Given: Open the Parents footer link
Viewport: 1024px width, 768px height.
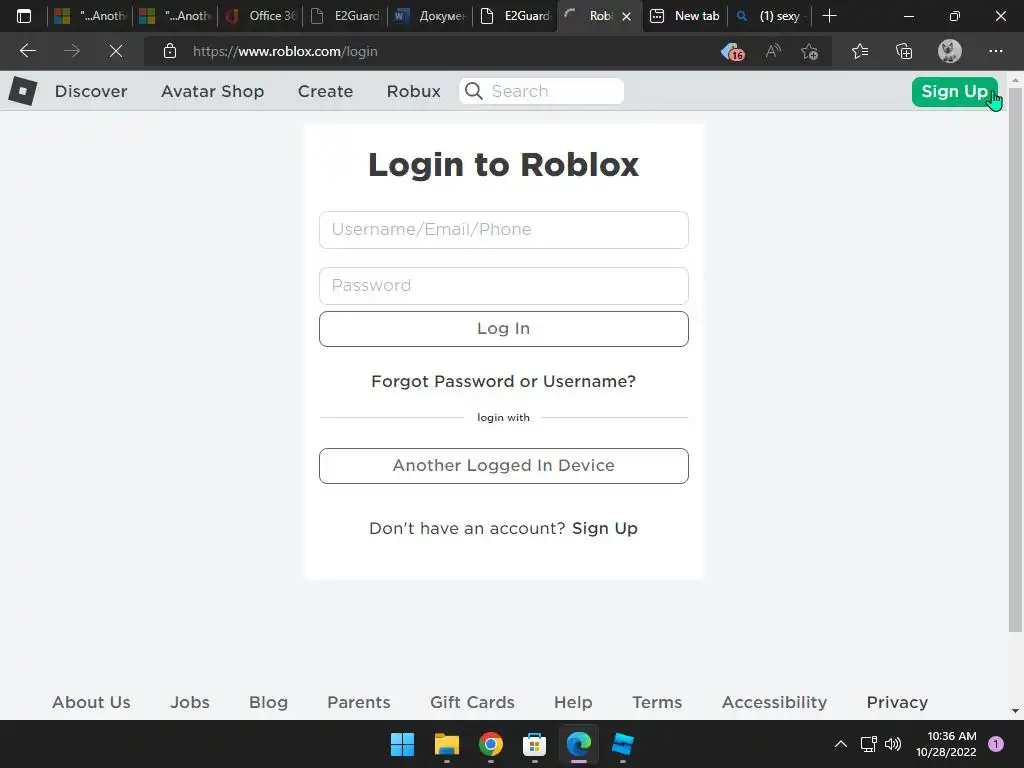Looking at the screenshot, I should 359,702.
